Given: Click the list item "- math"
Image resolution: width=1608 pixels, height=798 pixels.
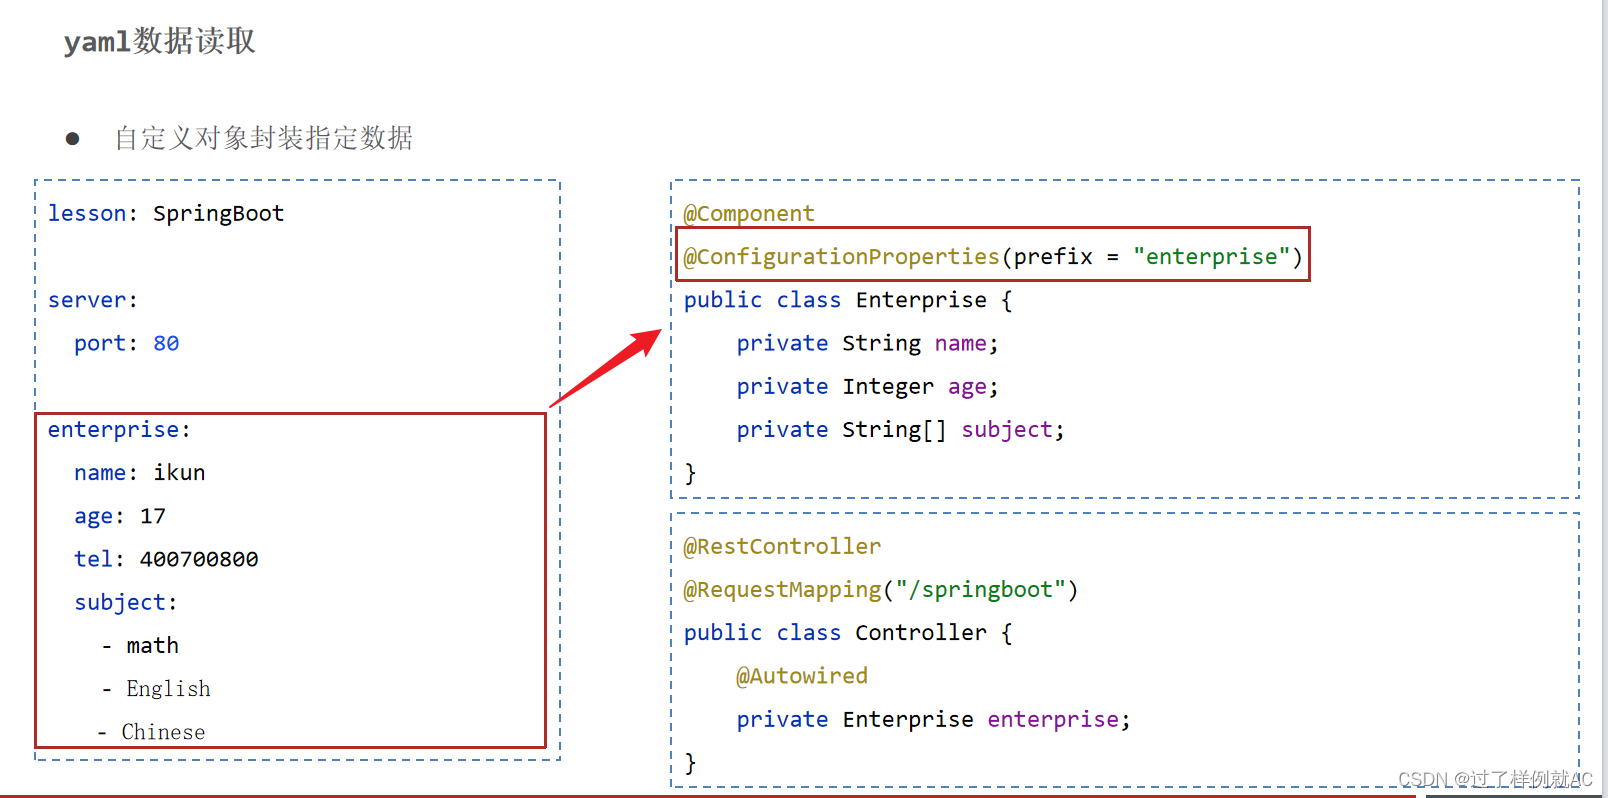Looking at the screenshot, I should point(140,646).
